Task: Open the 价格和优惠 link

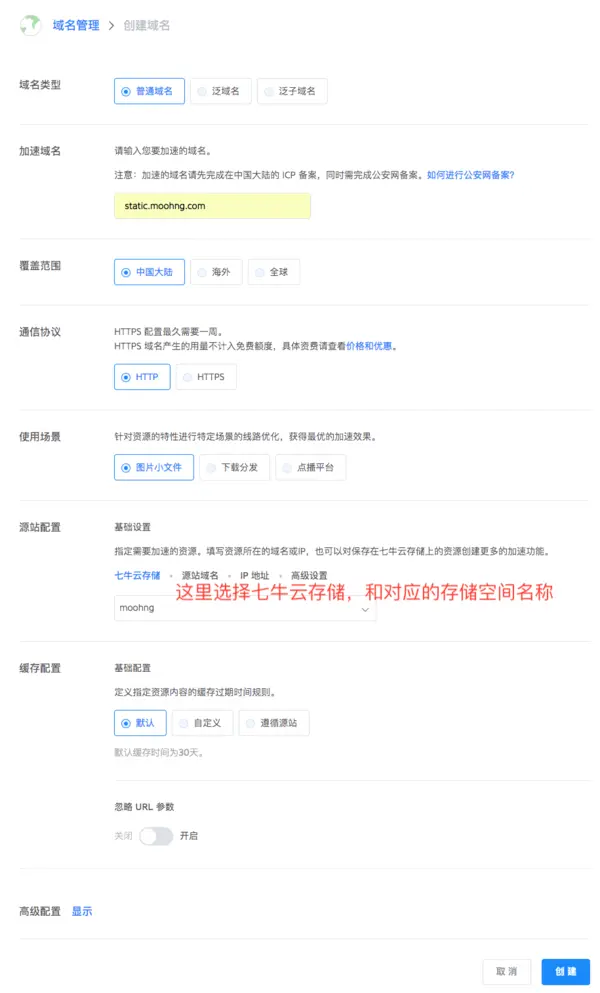Action: tap(369, 346)
